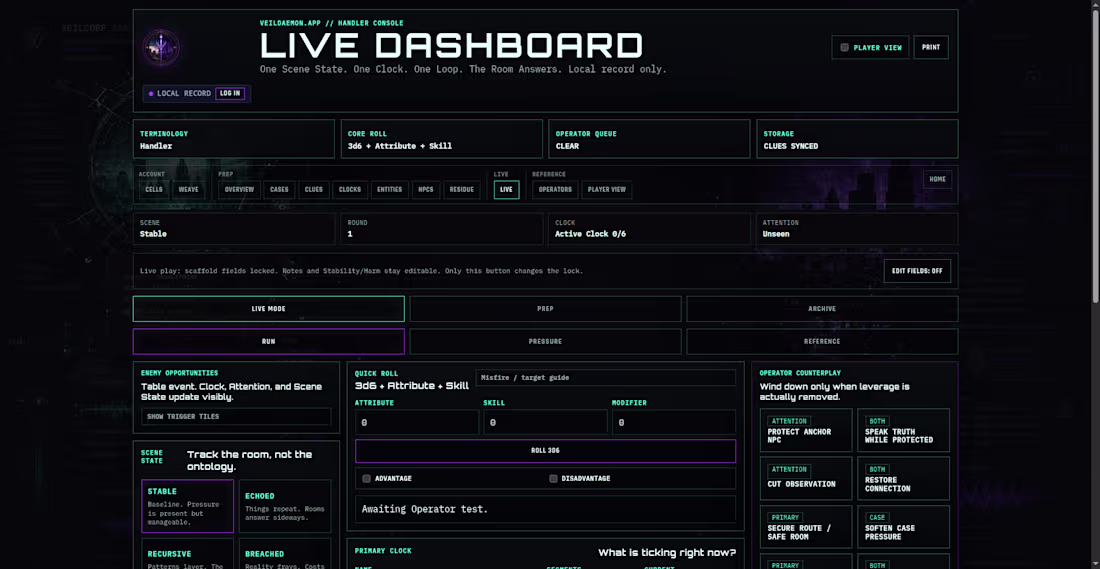Click the Scene Stable status cell
This screenshot has width=1100, height=569.
234,229
